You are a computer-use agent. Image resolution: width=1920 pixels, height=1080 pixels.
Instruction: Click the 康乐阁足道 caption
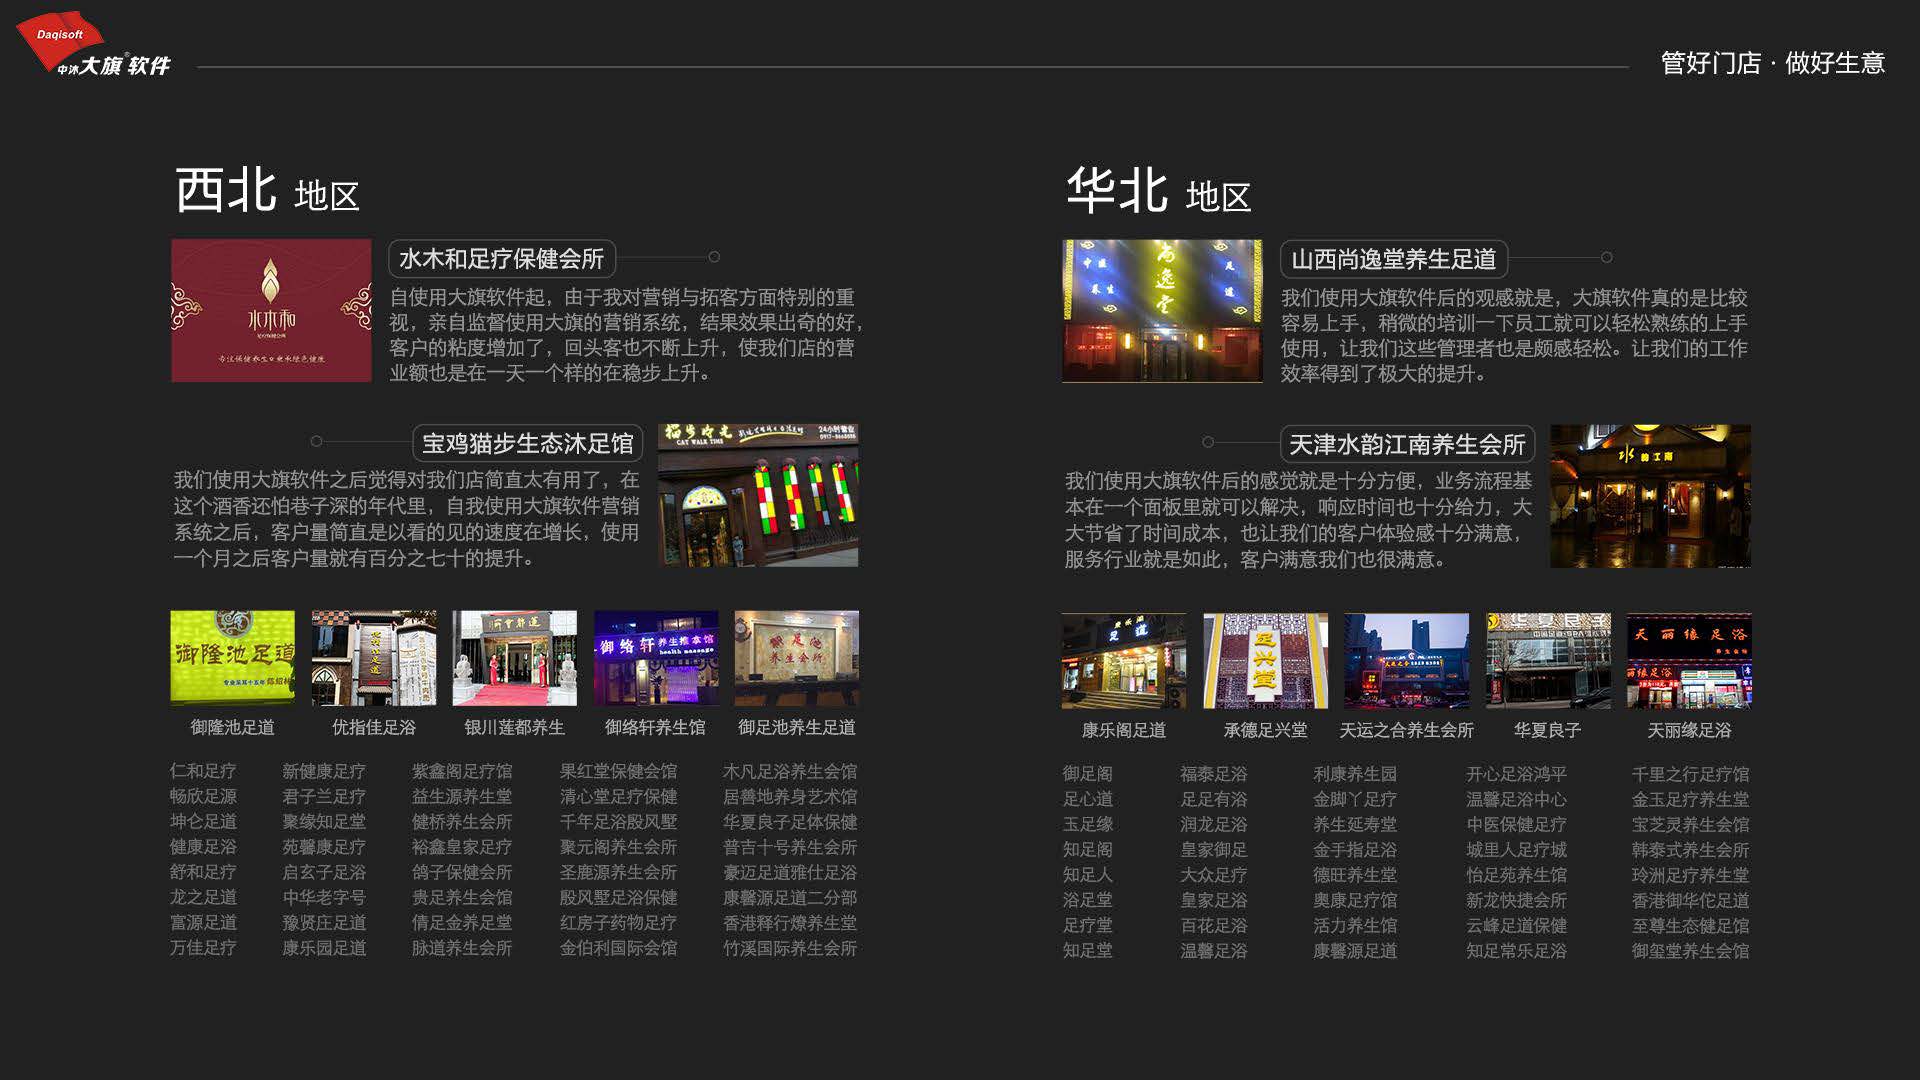pos(1124,730)
